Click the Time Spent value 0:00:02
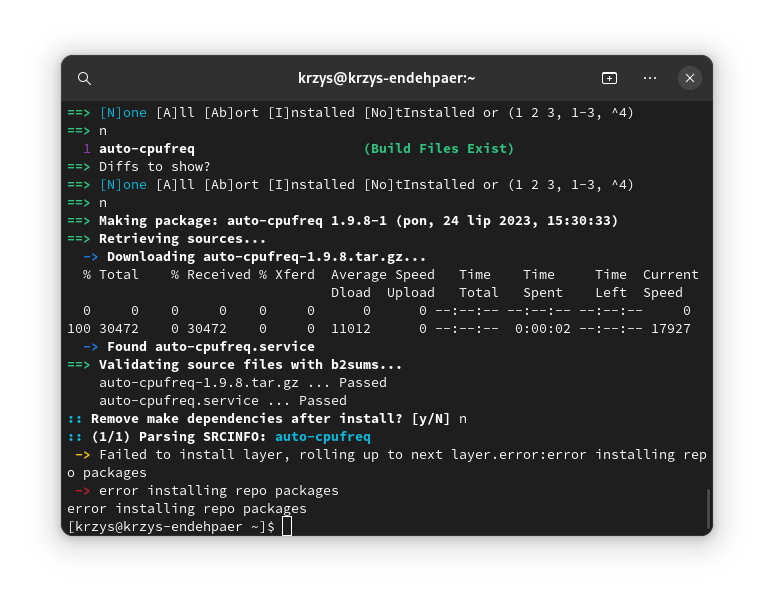The image size is (774, 603). point(542,329)
